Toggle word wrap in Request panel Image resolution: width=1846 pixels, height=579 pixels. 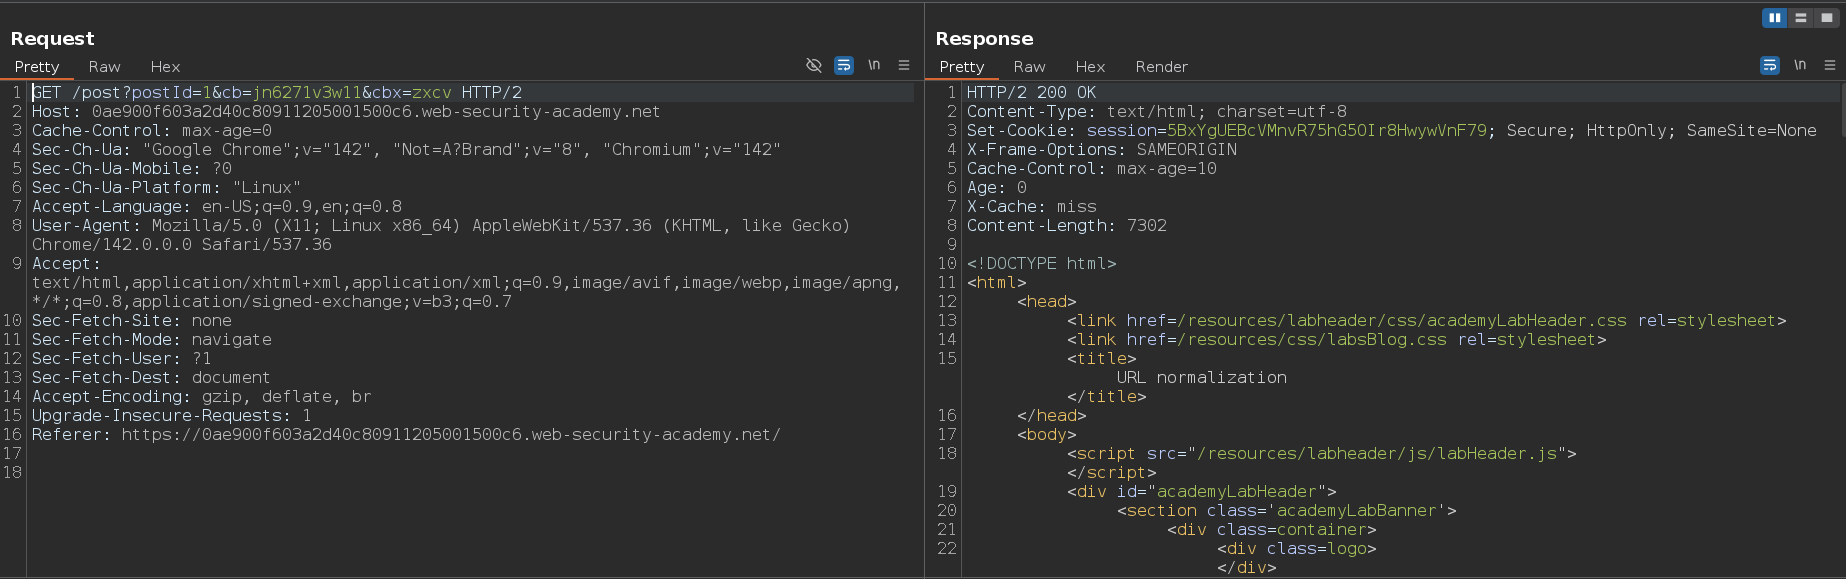point(844,66)
